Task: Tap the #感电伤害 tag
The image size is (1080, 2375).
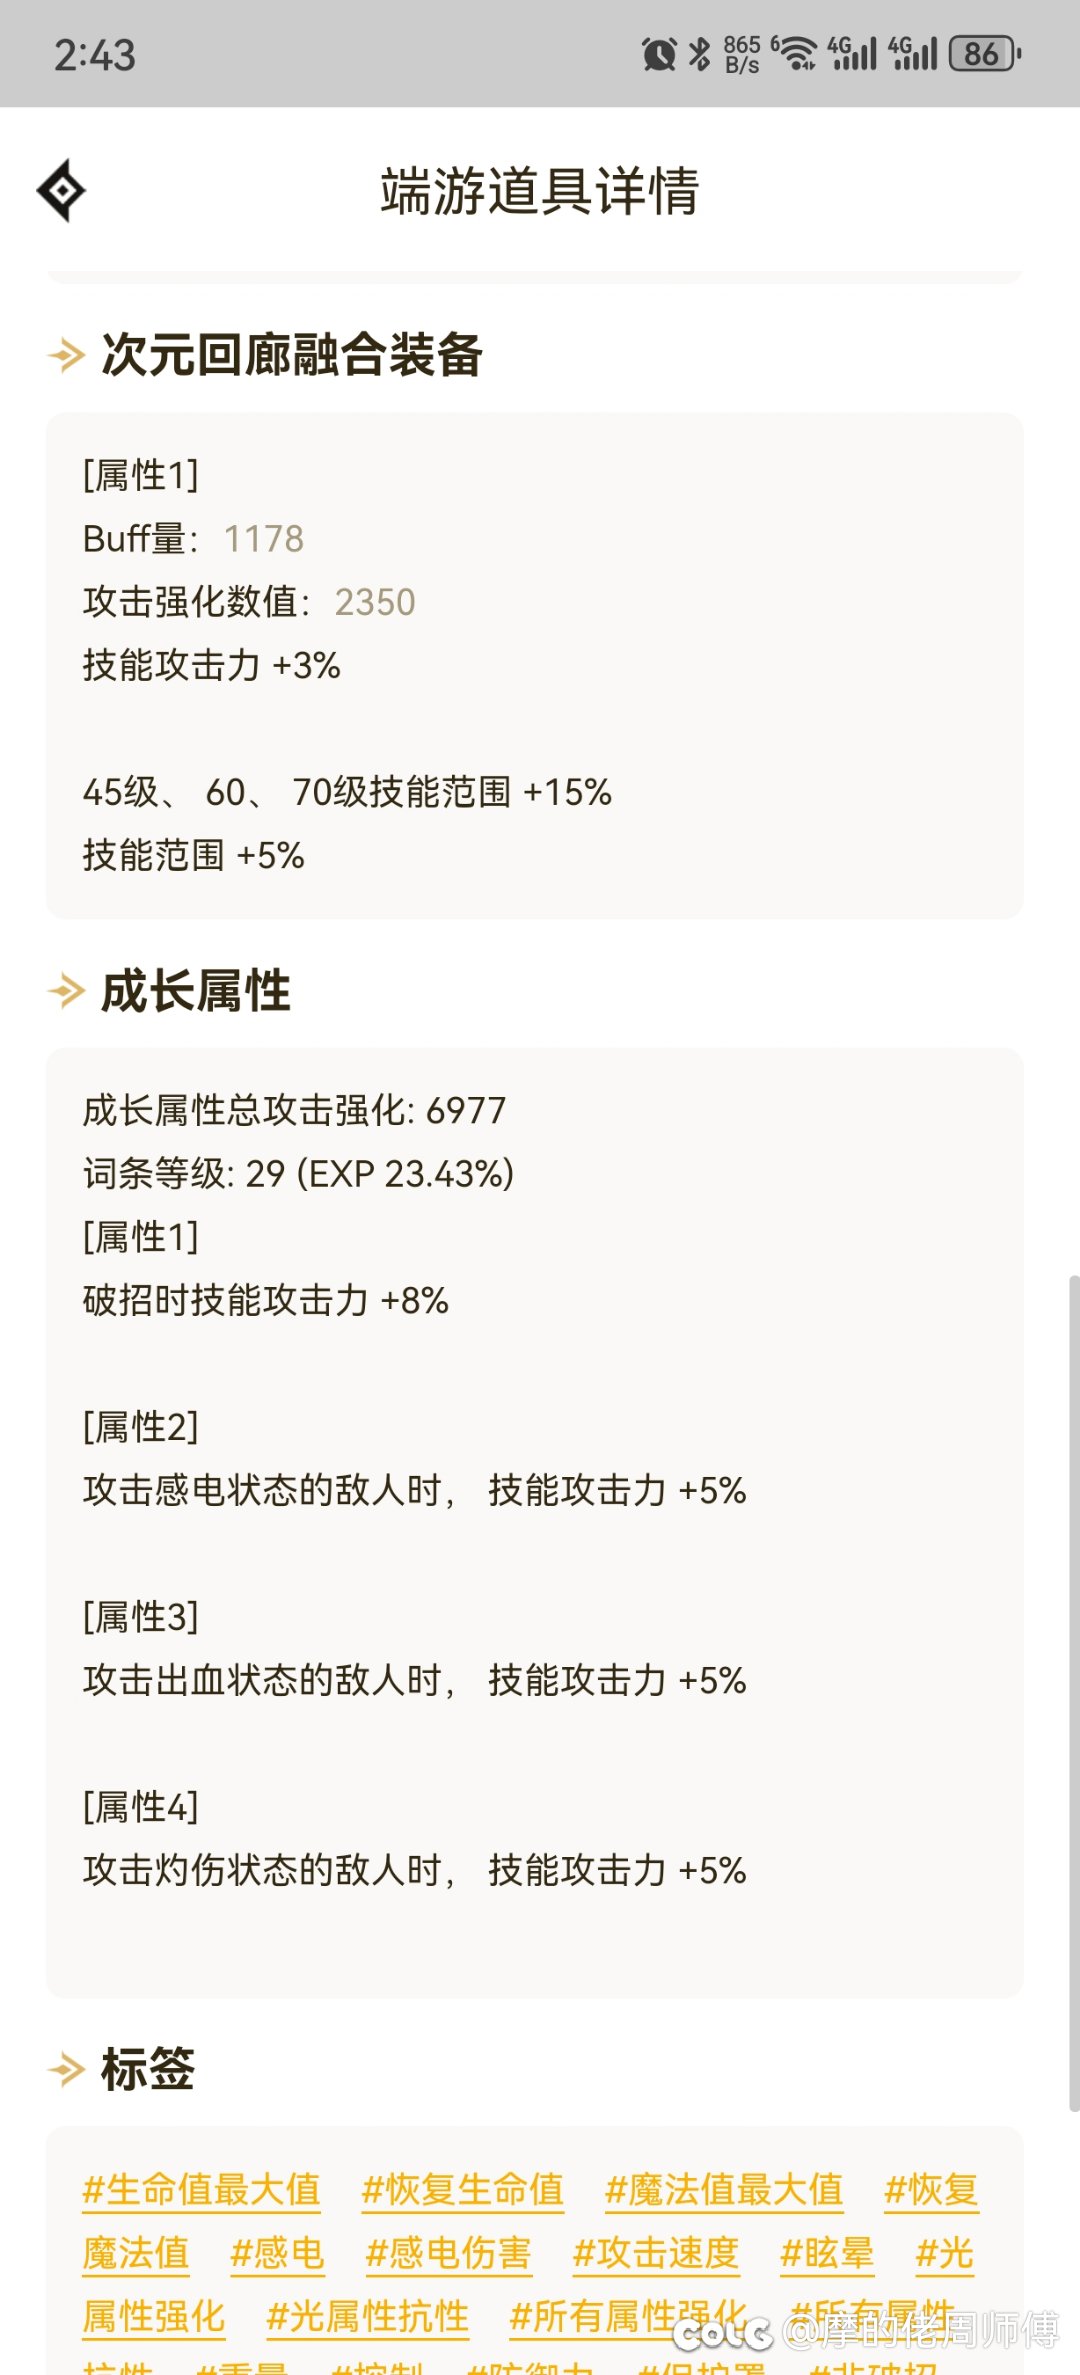Action: pos(448,2253)
